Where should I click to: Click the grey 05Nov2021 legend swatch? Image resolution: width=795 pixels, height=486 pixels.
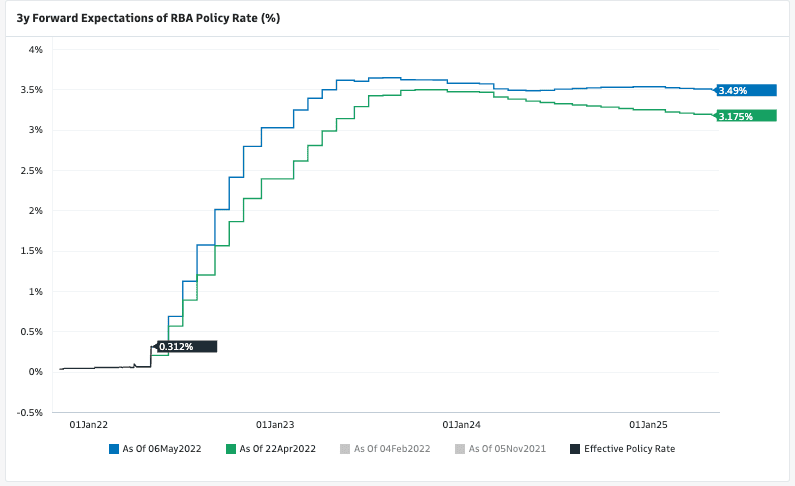(x=459, y=449)
